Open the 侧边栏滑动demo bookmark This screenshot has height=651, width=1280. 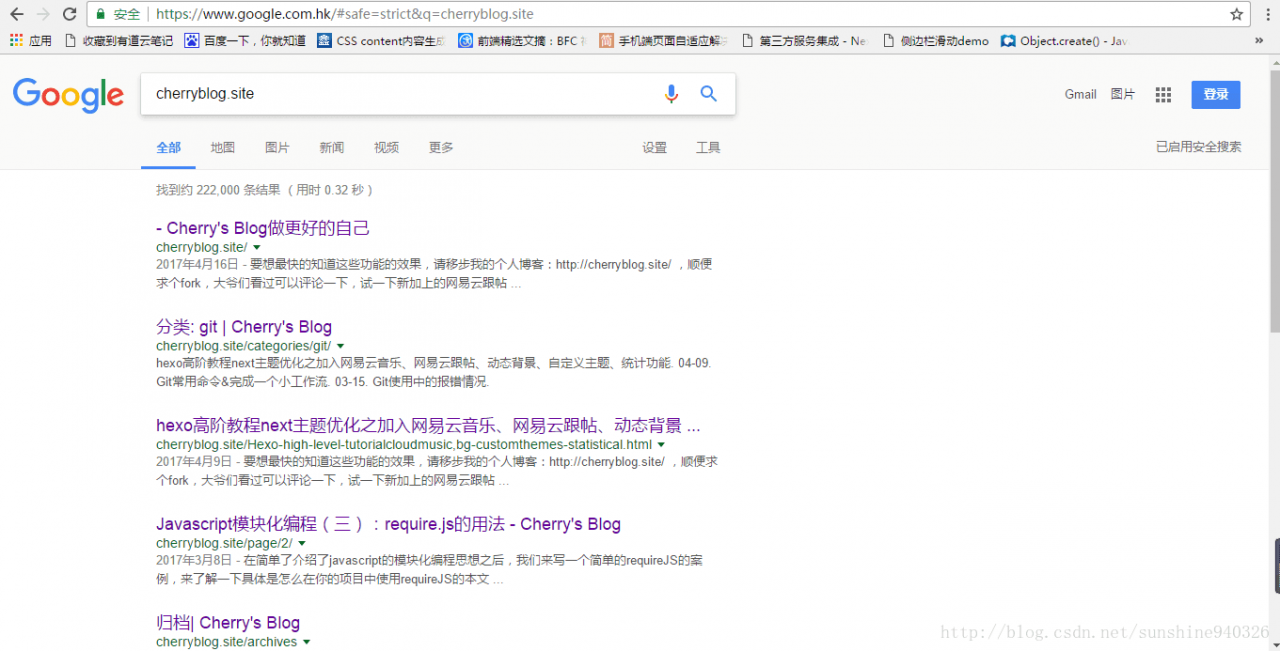point(935,41)
